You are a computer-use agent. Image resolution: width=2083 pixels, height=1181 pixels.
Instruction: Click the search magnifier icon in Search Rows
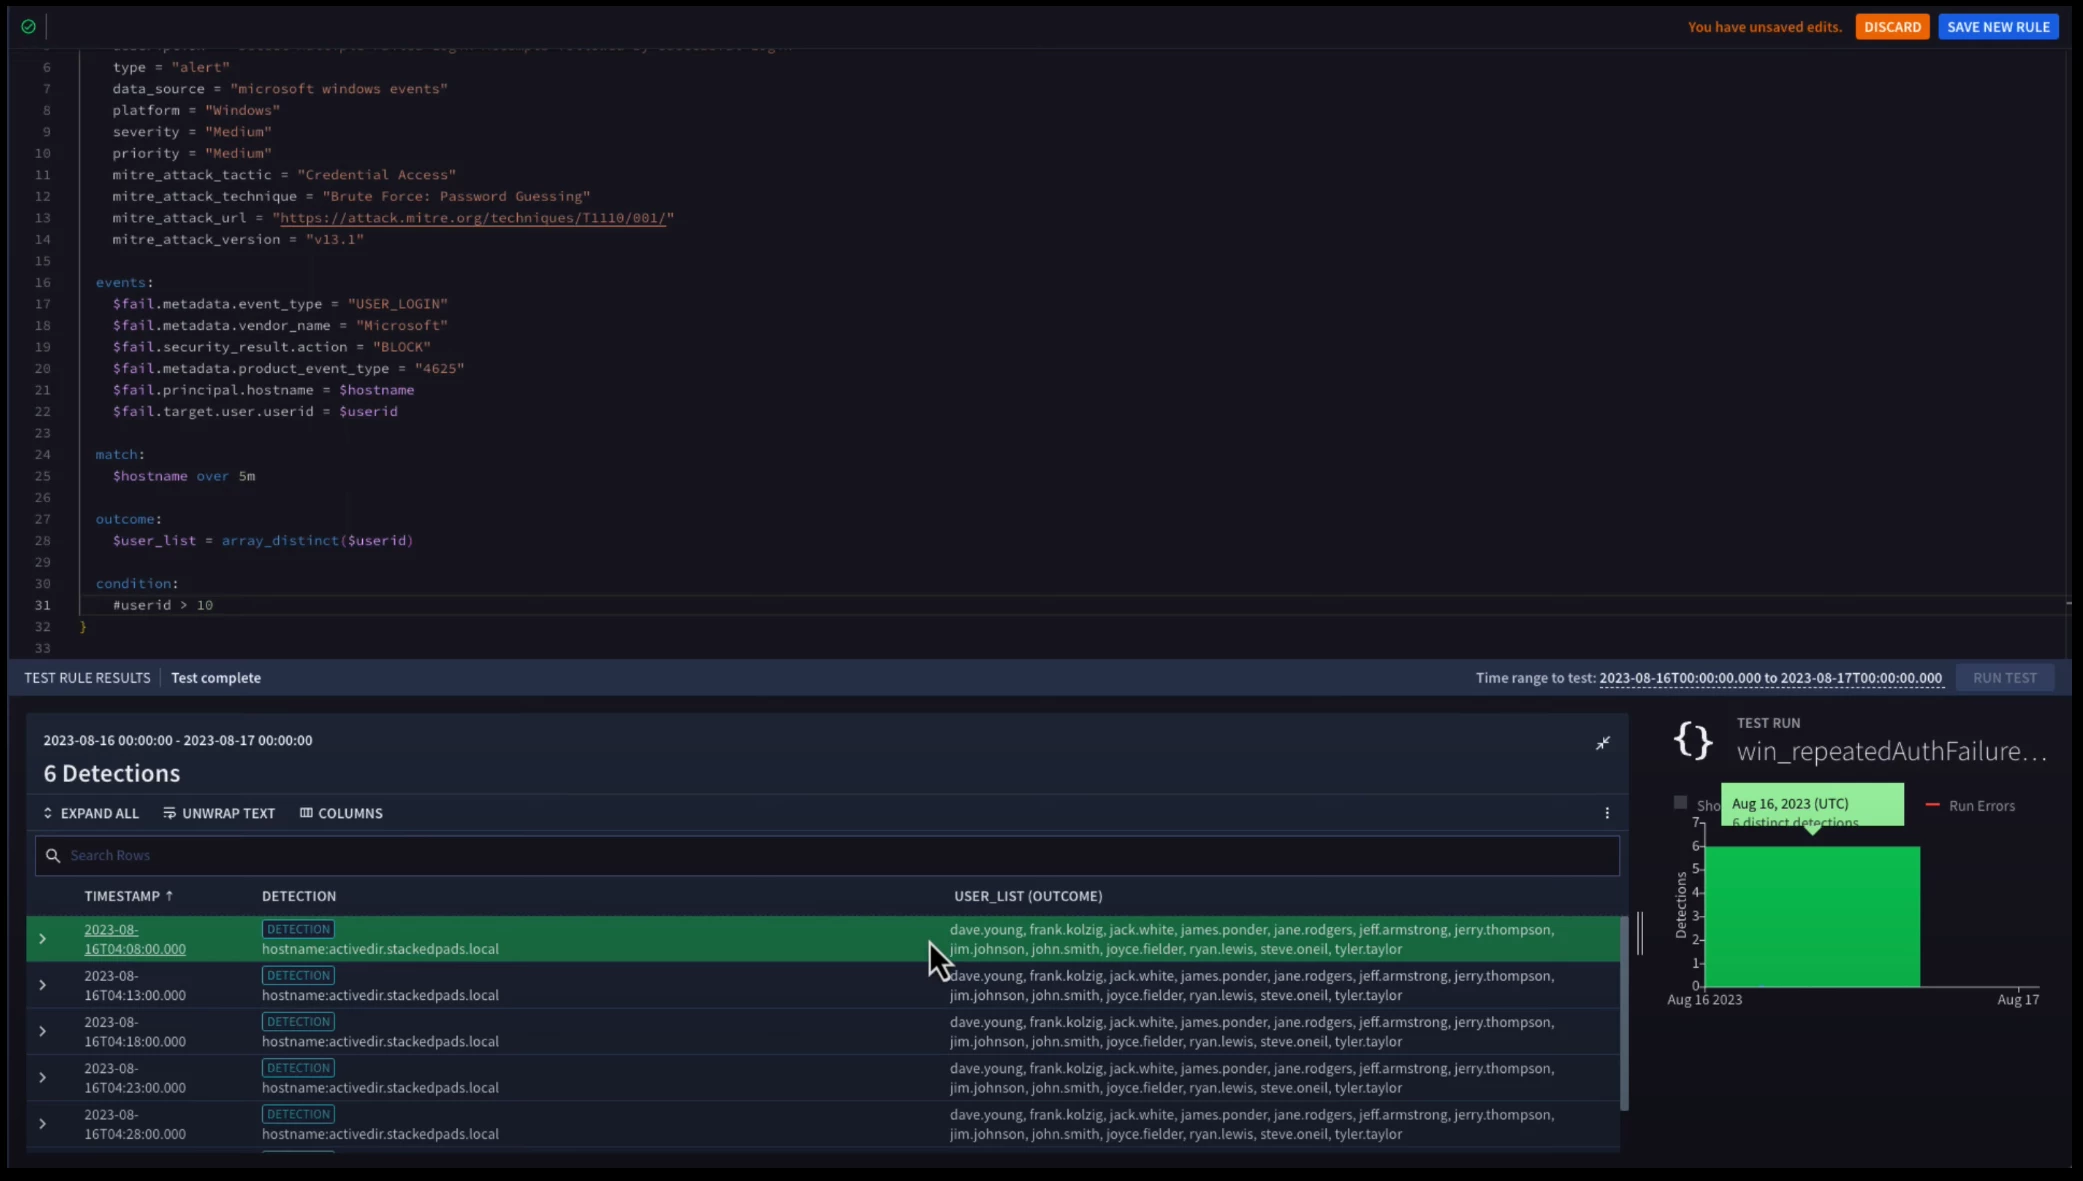[x=53, y=855]
